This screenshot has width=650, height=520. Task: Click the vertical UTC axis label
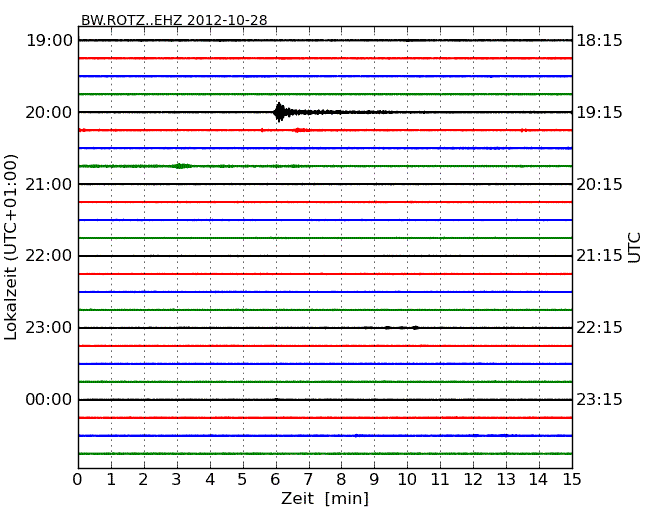634,248
